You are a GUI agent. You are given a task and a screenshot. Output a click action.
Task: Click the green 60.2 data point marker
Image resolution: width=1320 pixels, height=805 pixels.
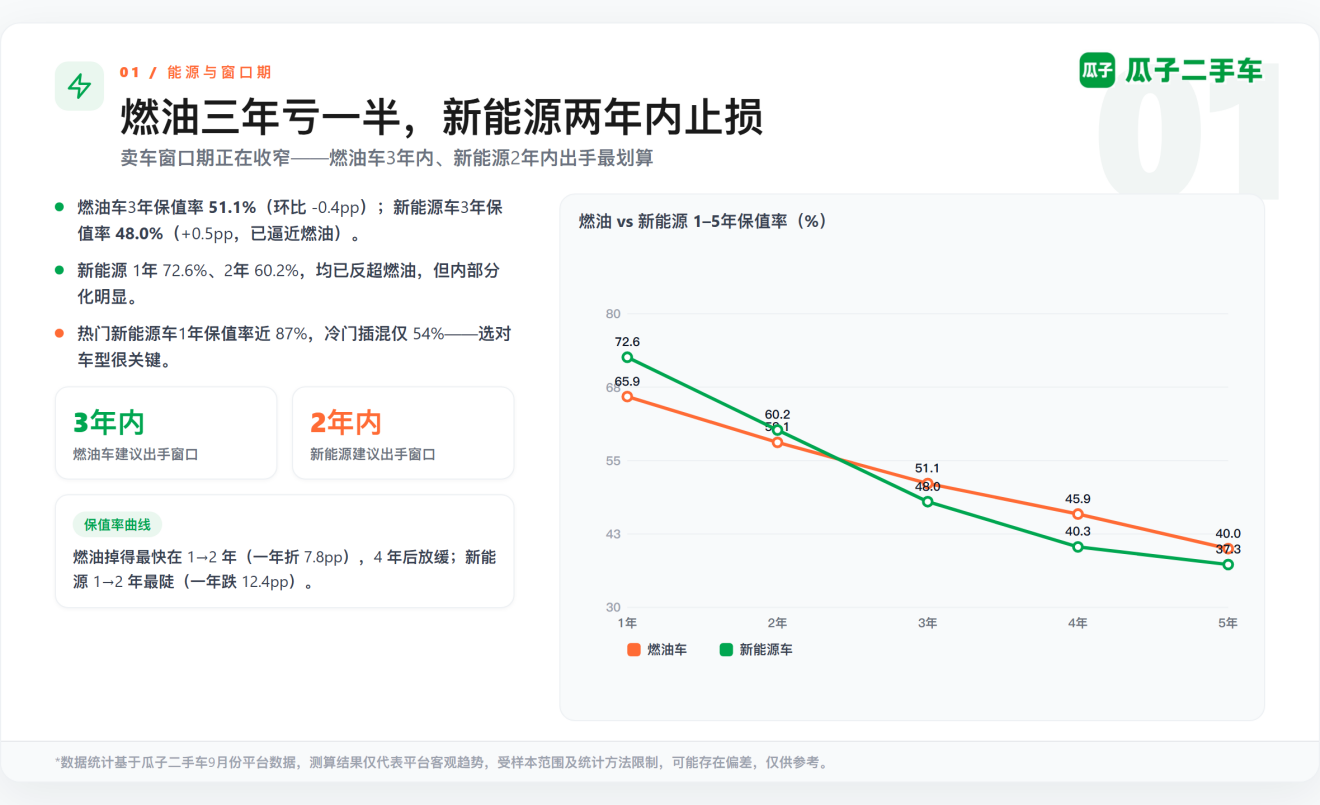777,430
